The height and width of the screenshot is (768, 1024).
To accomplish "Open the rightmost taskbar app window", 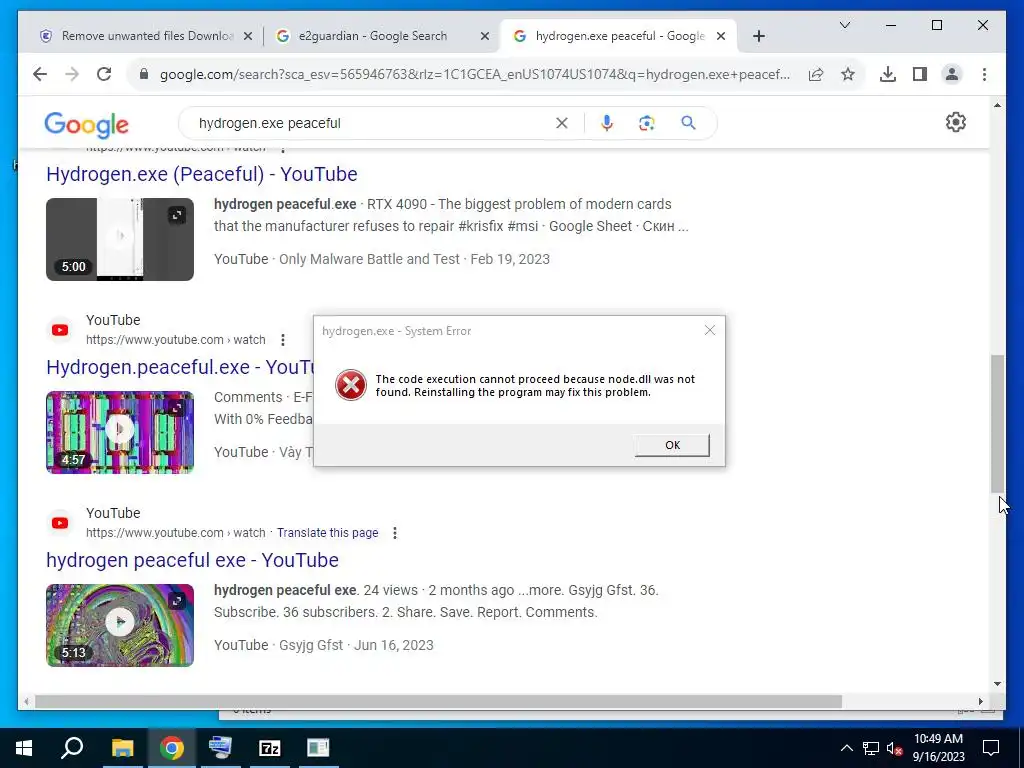I will click(318, 748).
